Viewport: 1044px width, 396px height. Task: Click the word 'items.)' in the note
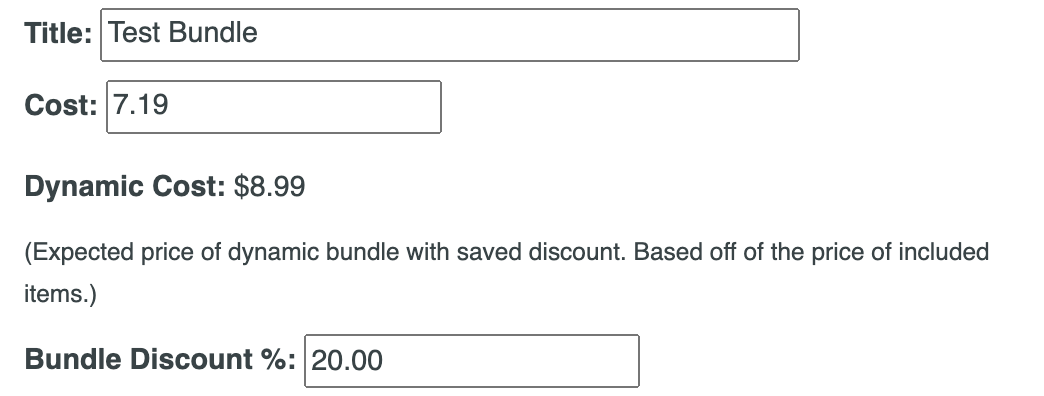click(61, 294)
